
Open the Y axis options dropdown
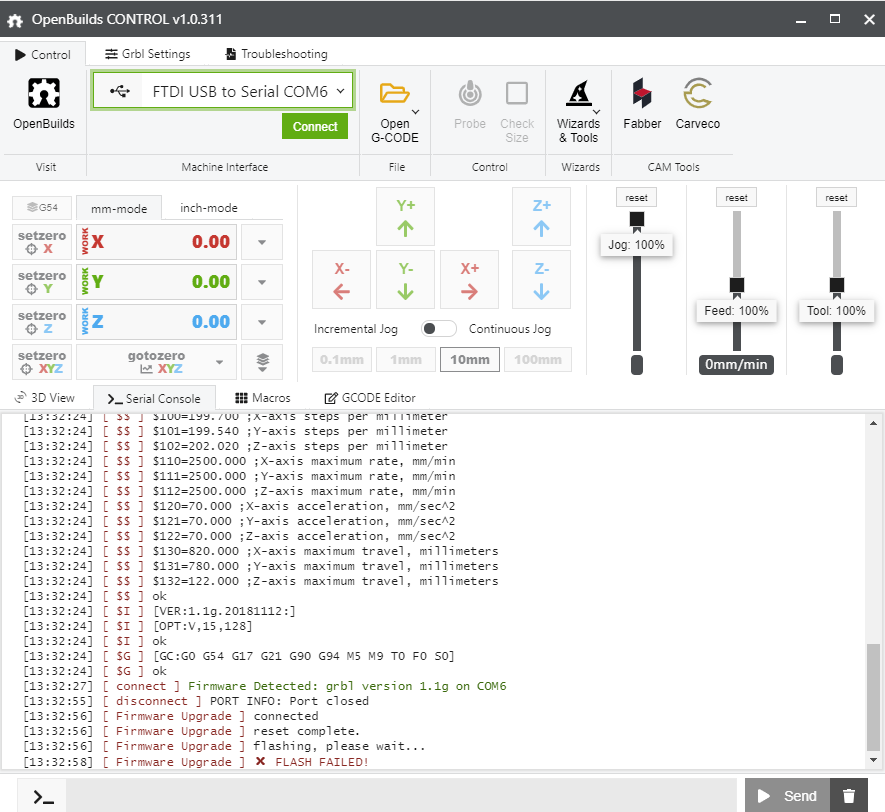262,282
